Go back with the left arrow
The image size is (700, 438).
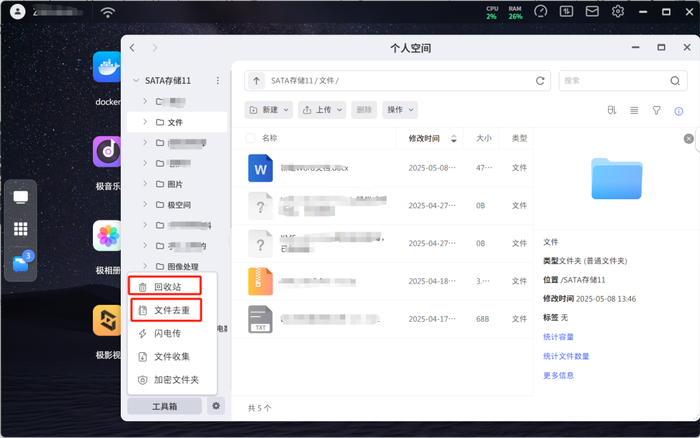pos(132,48)
